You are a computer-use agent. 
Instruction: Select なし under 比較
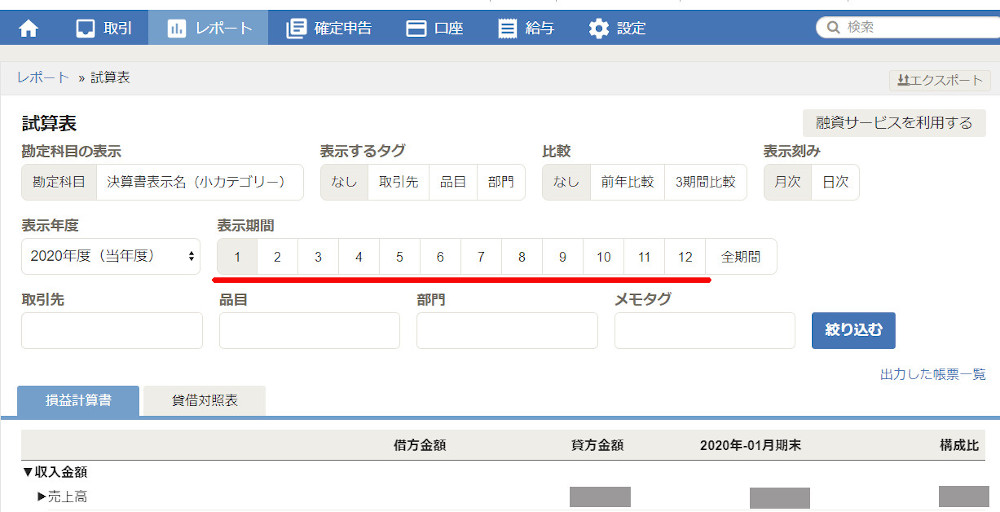(566, 182)
